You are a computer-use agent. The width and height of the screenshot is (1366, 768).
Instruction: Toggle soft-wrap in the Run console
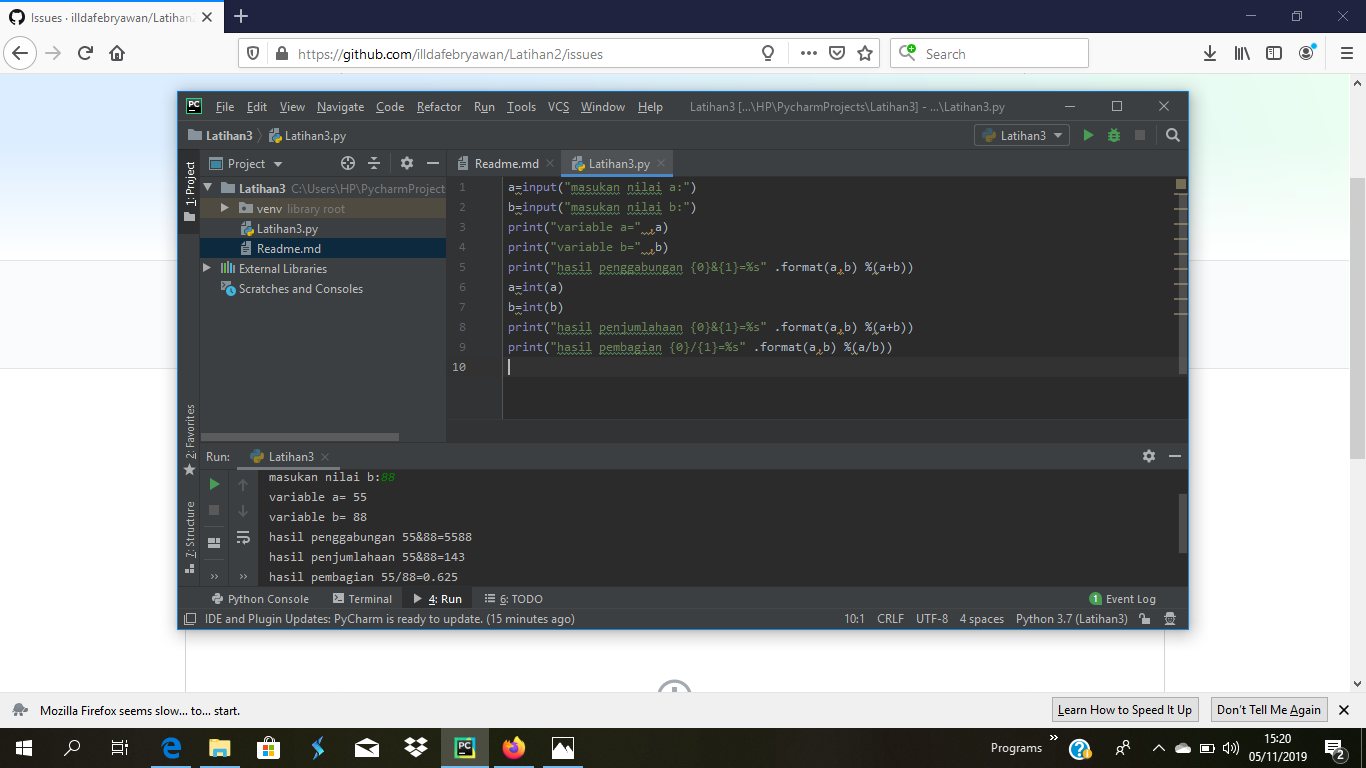[243, 538]
